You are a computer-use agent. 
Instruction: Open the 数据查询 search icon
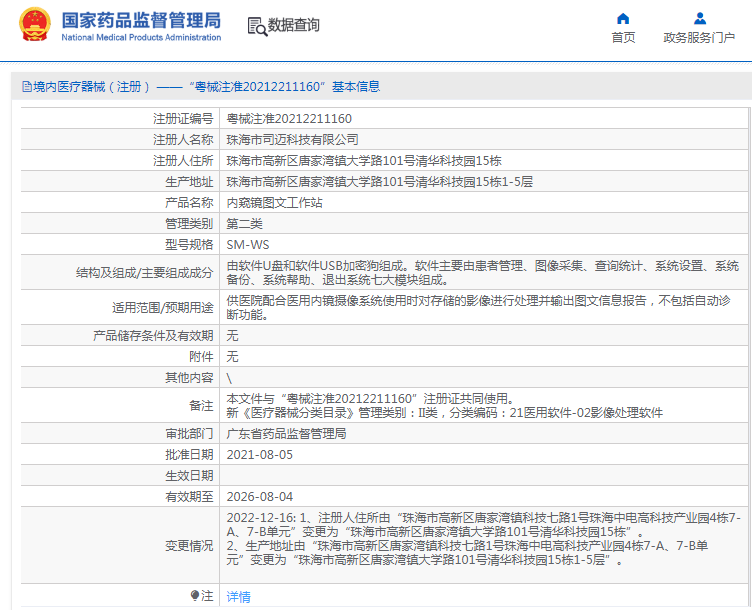point(257,26)
